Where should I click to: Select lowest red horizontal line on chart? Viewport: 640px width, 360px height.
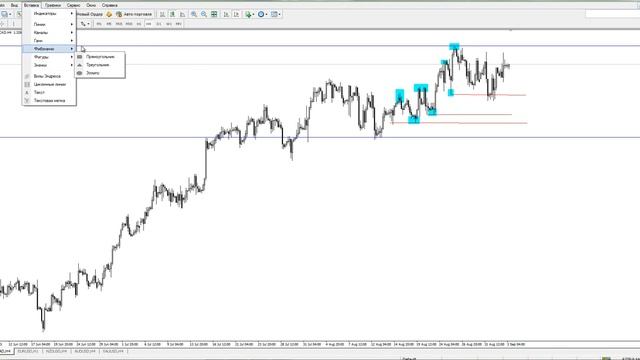point(460,123)
